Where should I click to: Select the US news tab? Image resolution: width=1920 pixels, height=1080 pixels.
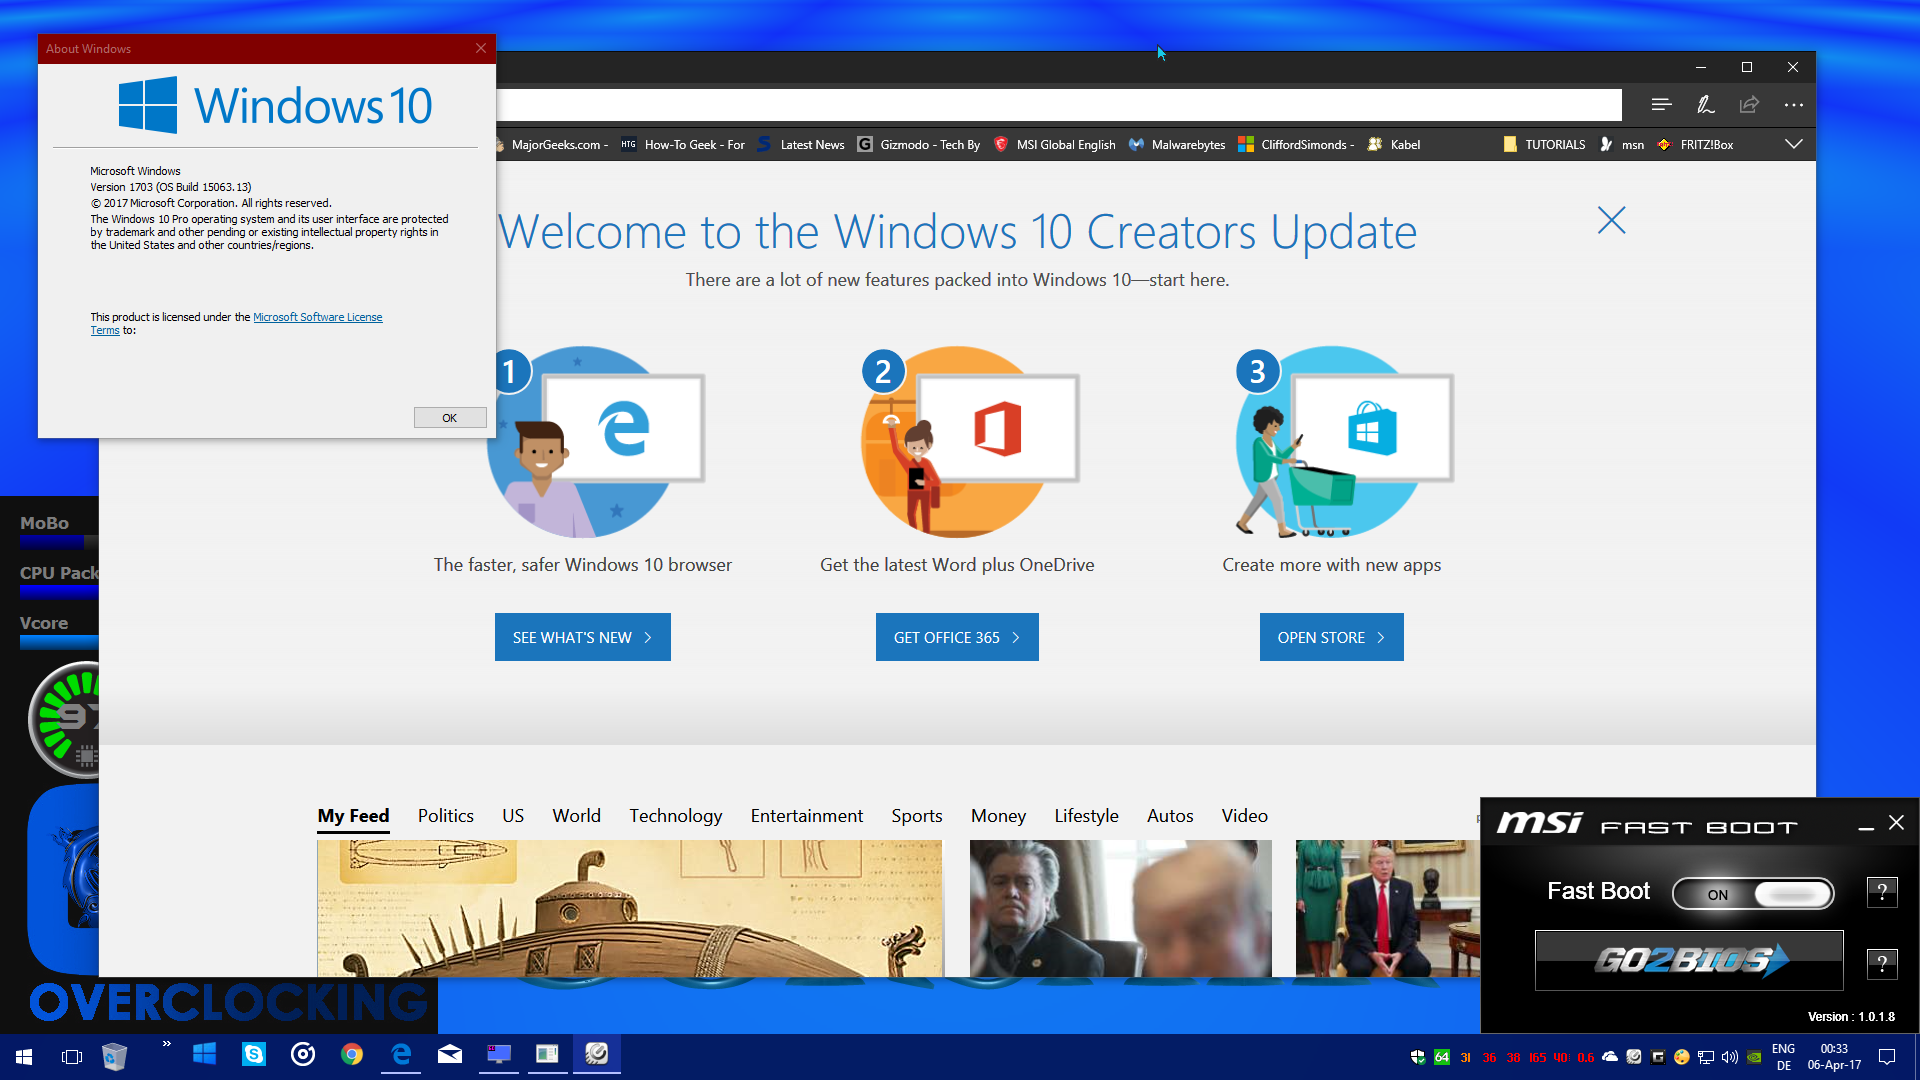click(513, 816)
